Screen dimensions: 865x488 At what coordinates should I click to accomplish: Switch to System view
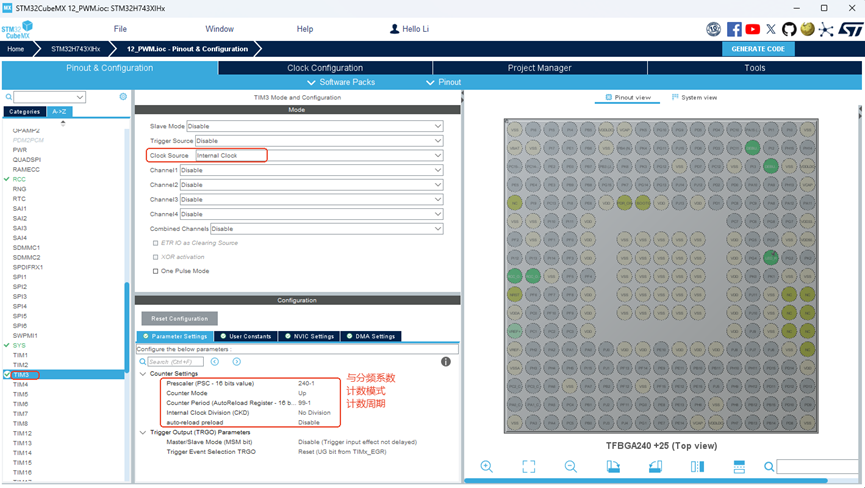point(694,98)
